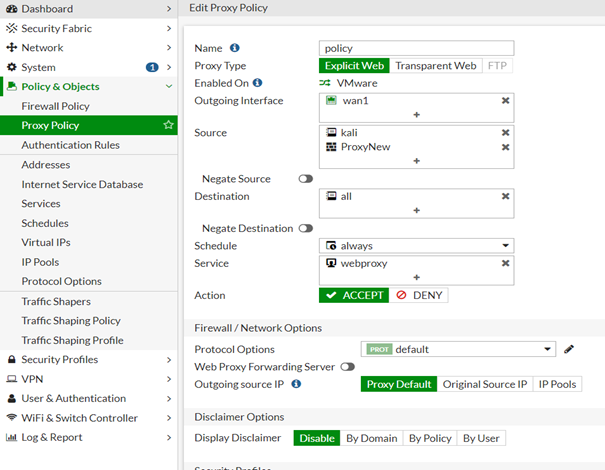605x470 pixels.
Task: Remove kali from Source list
Action: 505,133
